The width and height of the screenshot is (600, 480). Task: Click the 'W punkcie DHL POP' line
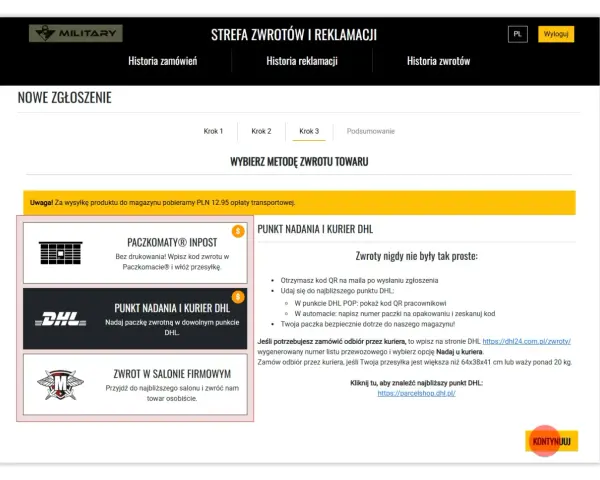click(x=370, y=303)
